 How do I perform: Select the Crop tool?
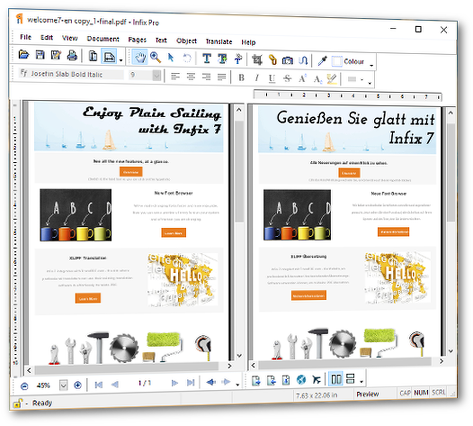tap(257, 60)
